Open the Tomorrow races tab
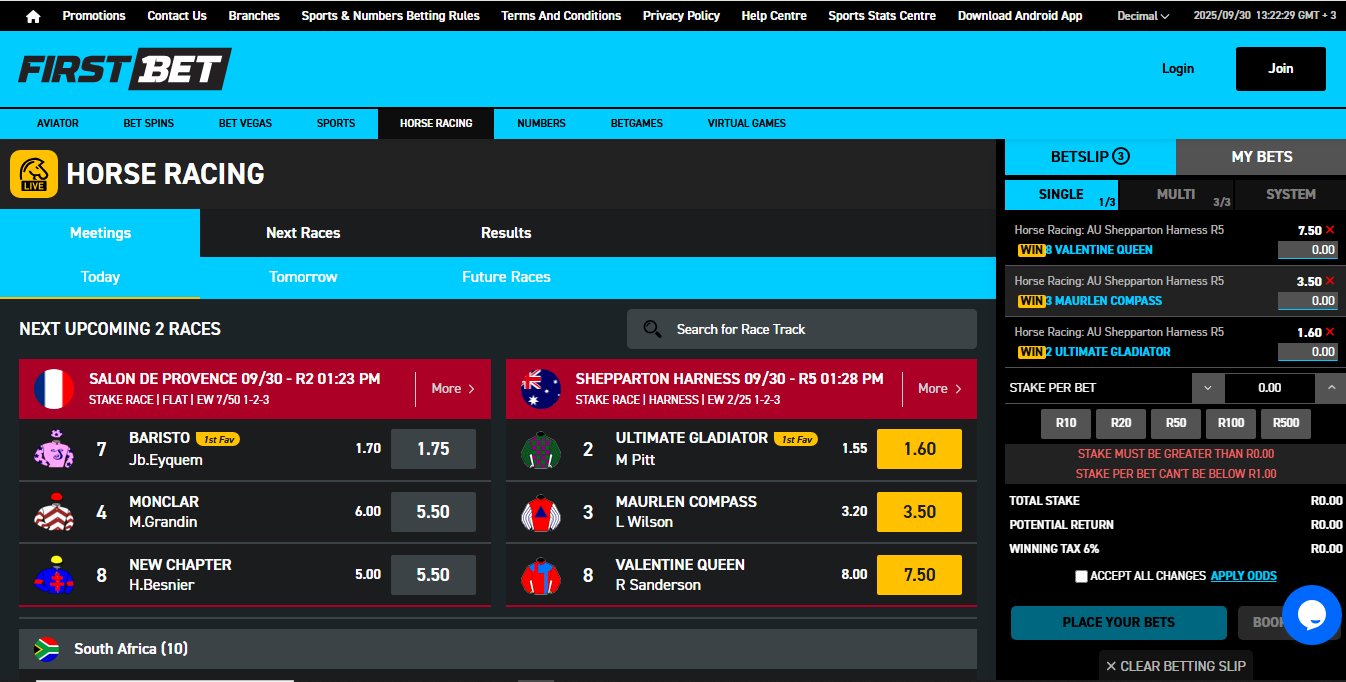The width and height of the screenshot is (1346, 682). (x=302, y=277)
